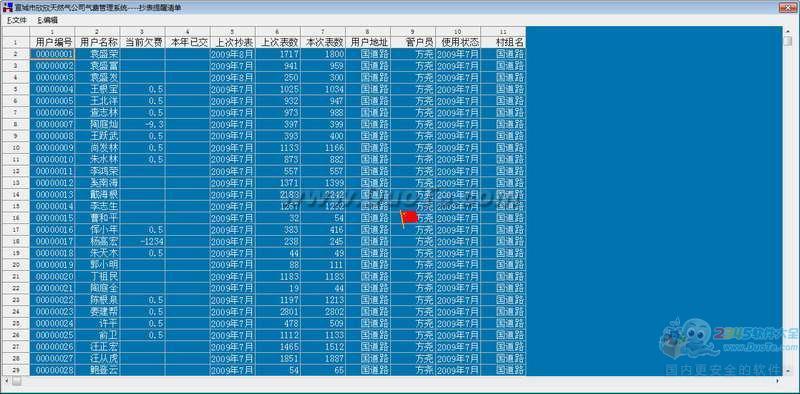The image size is (800, 394).
Task: Select the 用户编号 column header
Action: 53,42
